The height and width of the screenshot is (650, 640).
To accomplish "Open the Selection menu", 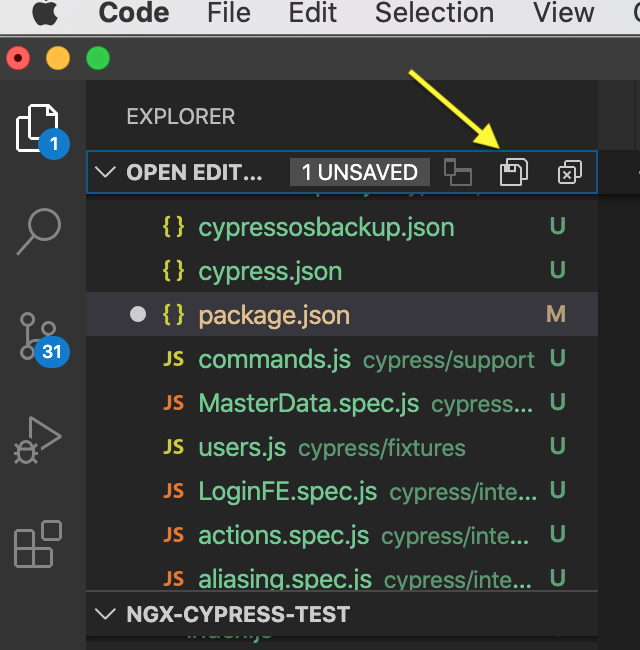I will [x=434, y=13].
